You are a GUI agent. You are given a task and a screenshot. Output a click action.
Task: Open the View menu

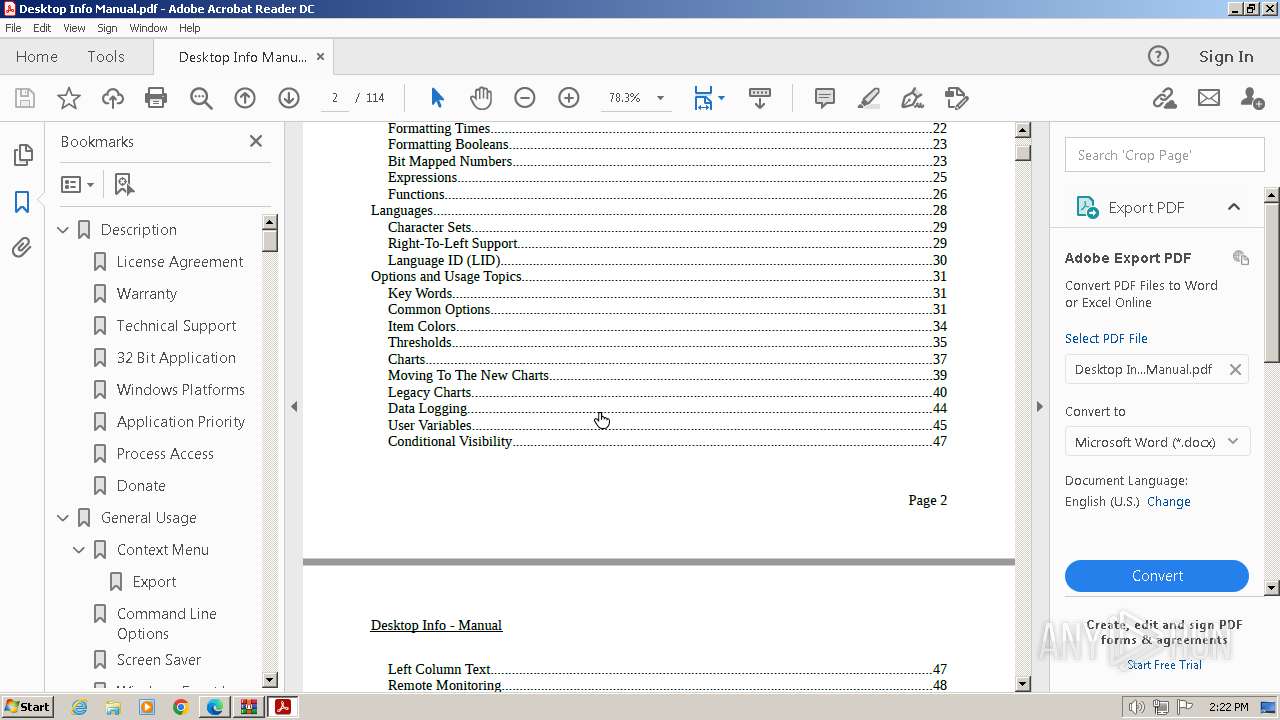point(74,28)
